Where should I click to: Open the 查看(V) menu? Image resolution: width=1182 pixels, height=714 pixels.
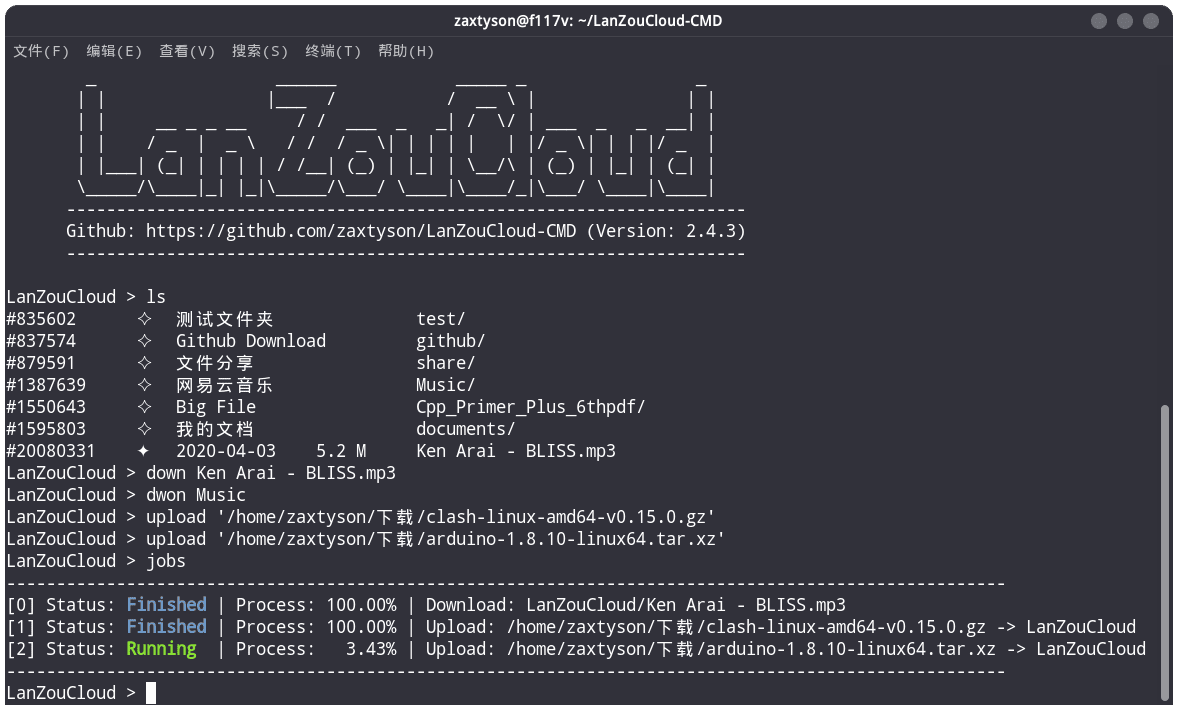tap(187, 51)
